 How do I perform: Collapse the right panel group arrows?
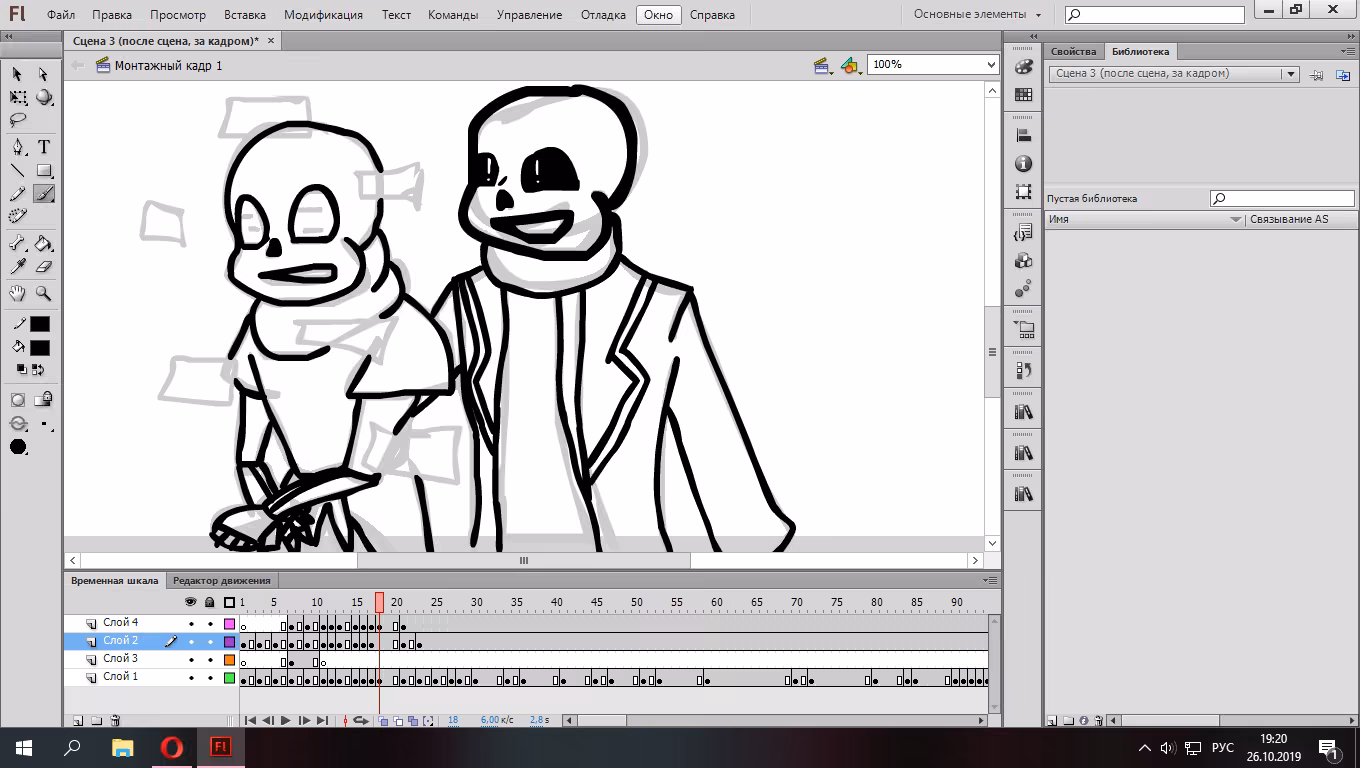pos(1347,37)
